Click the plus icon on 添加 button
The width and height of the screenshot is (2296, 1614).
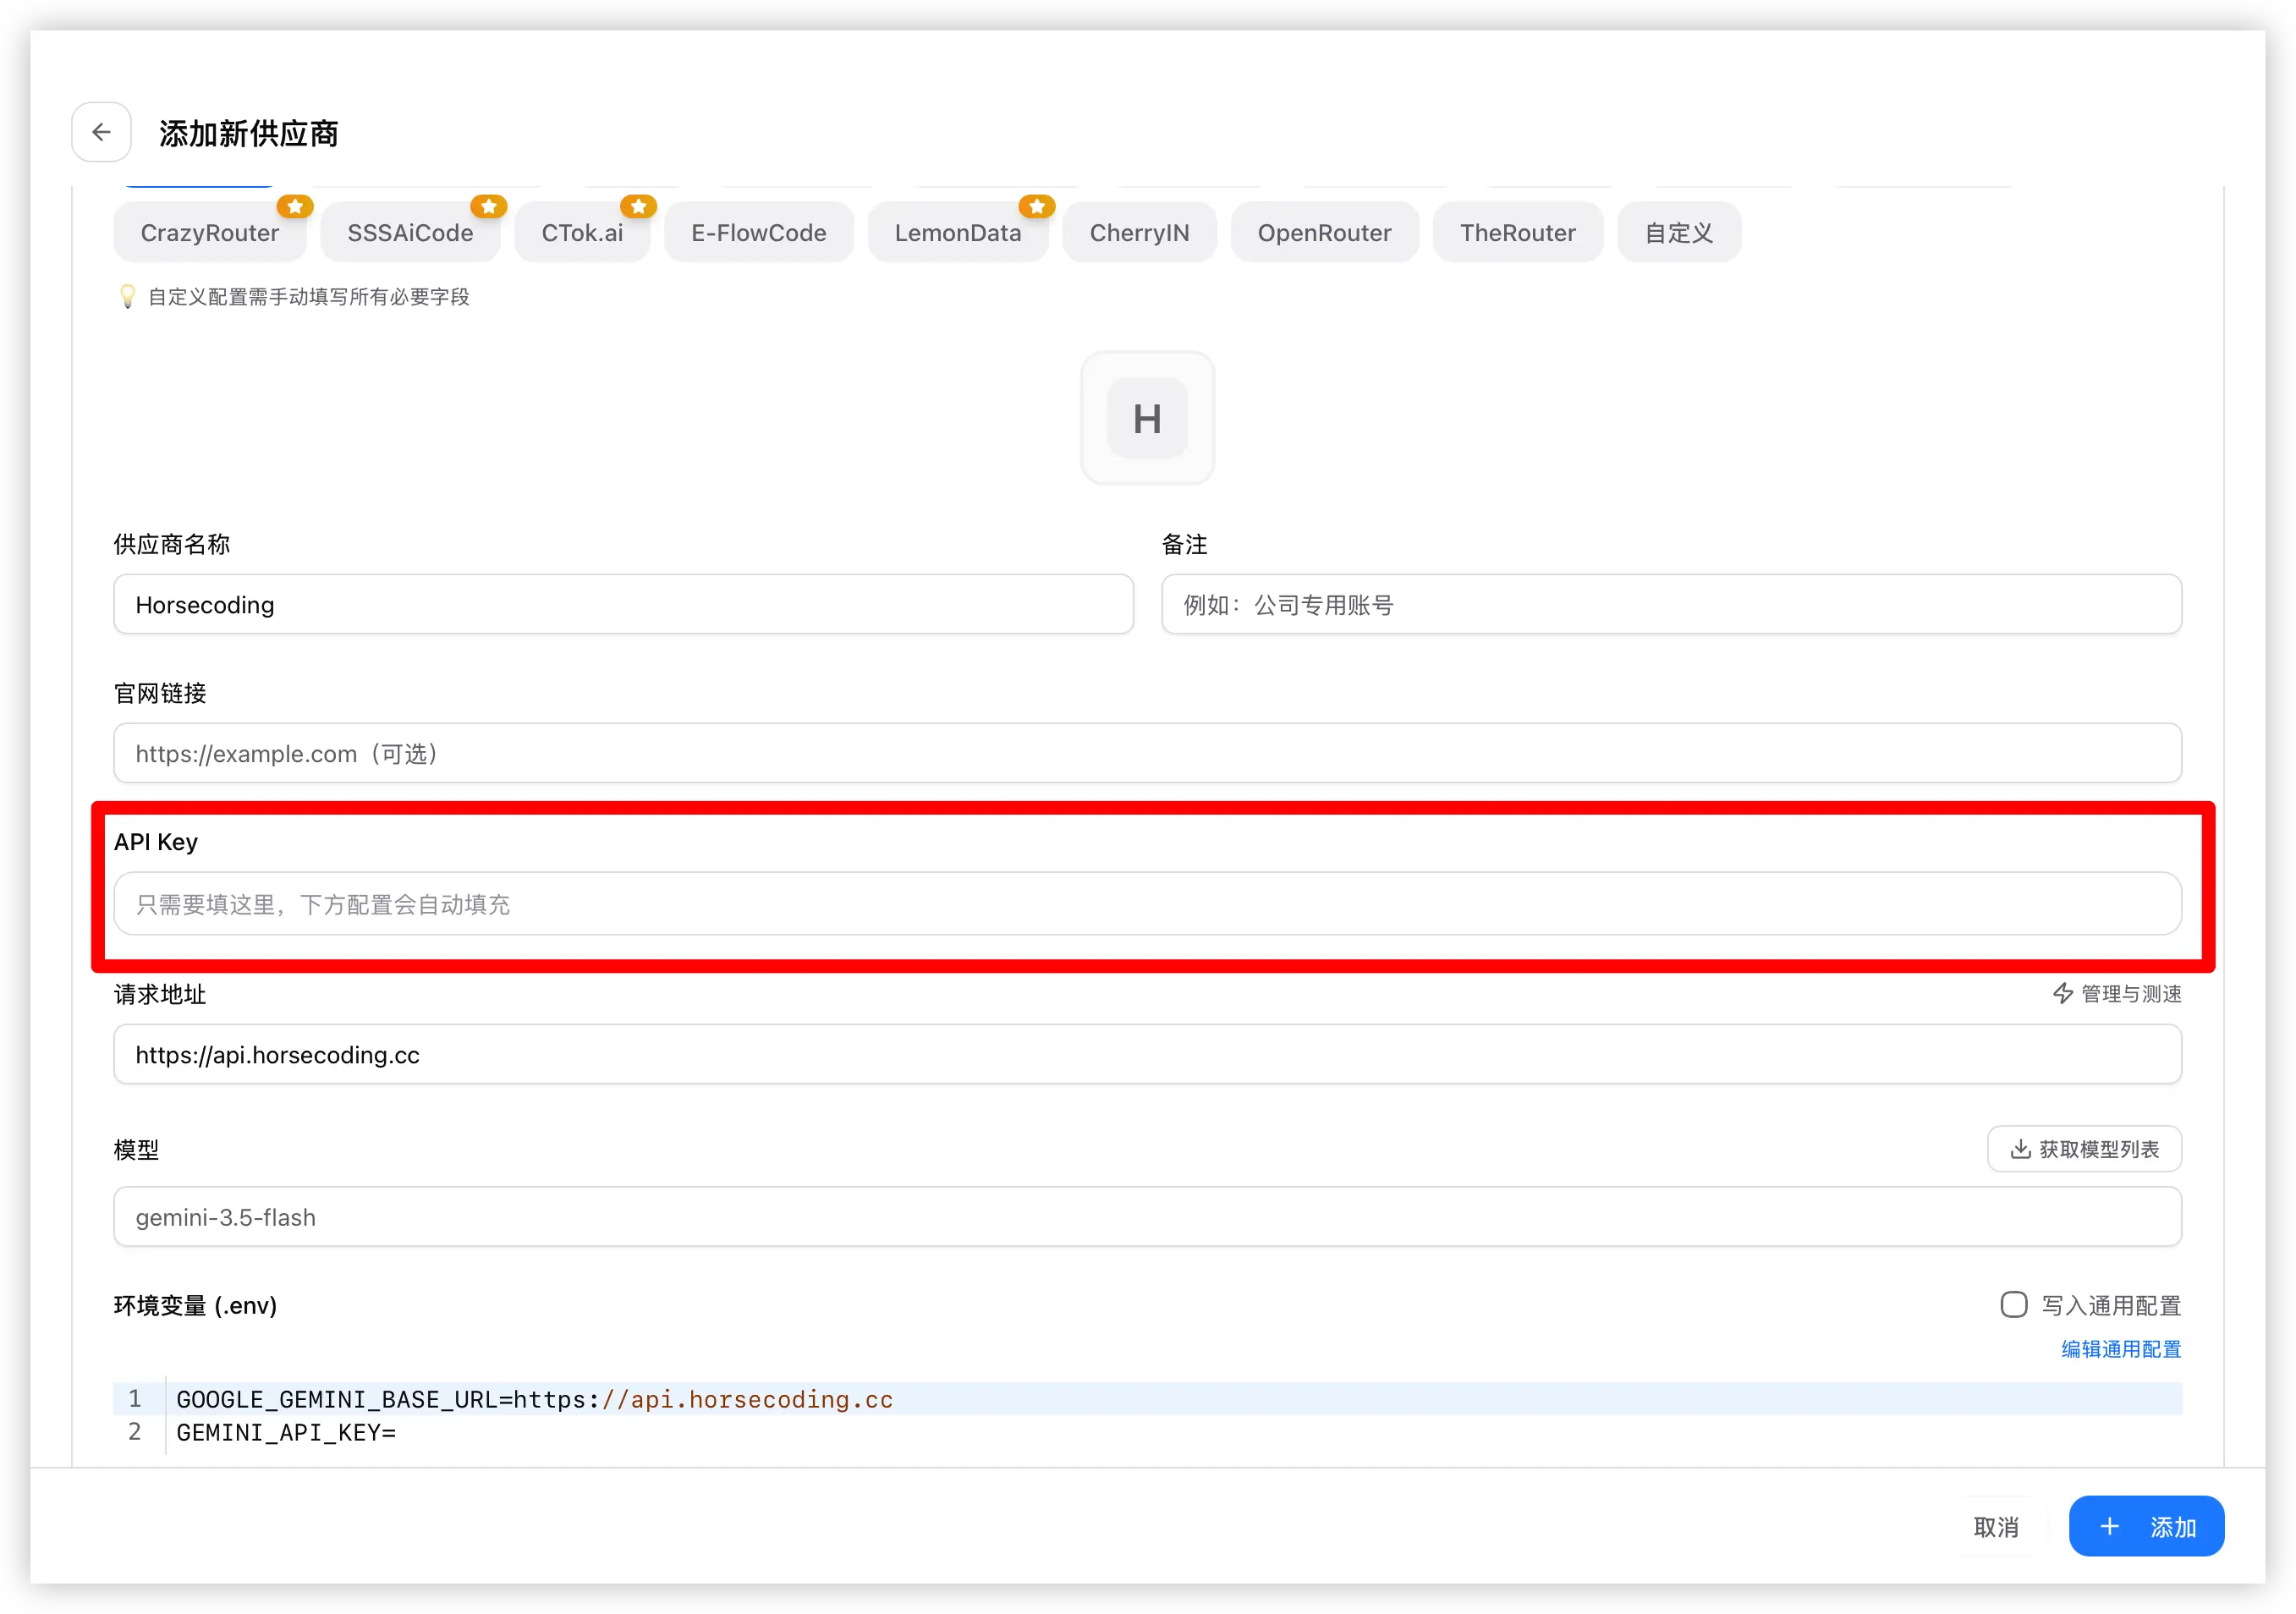point(2109,1526)
